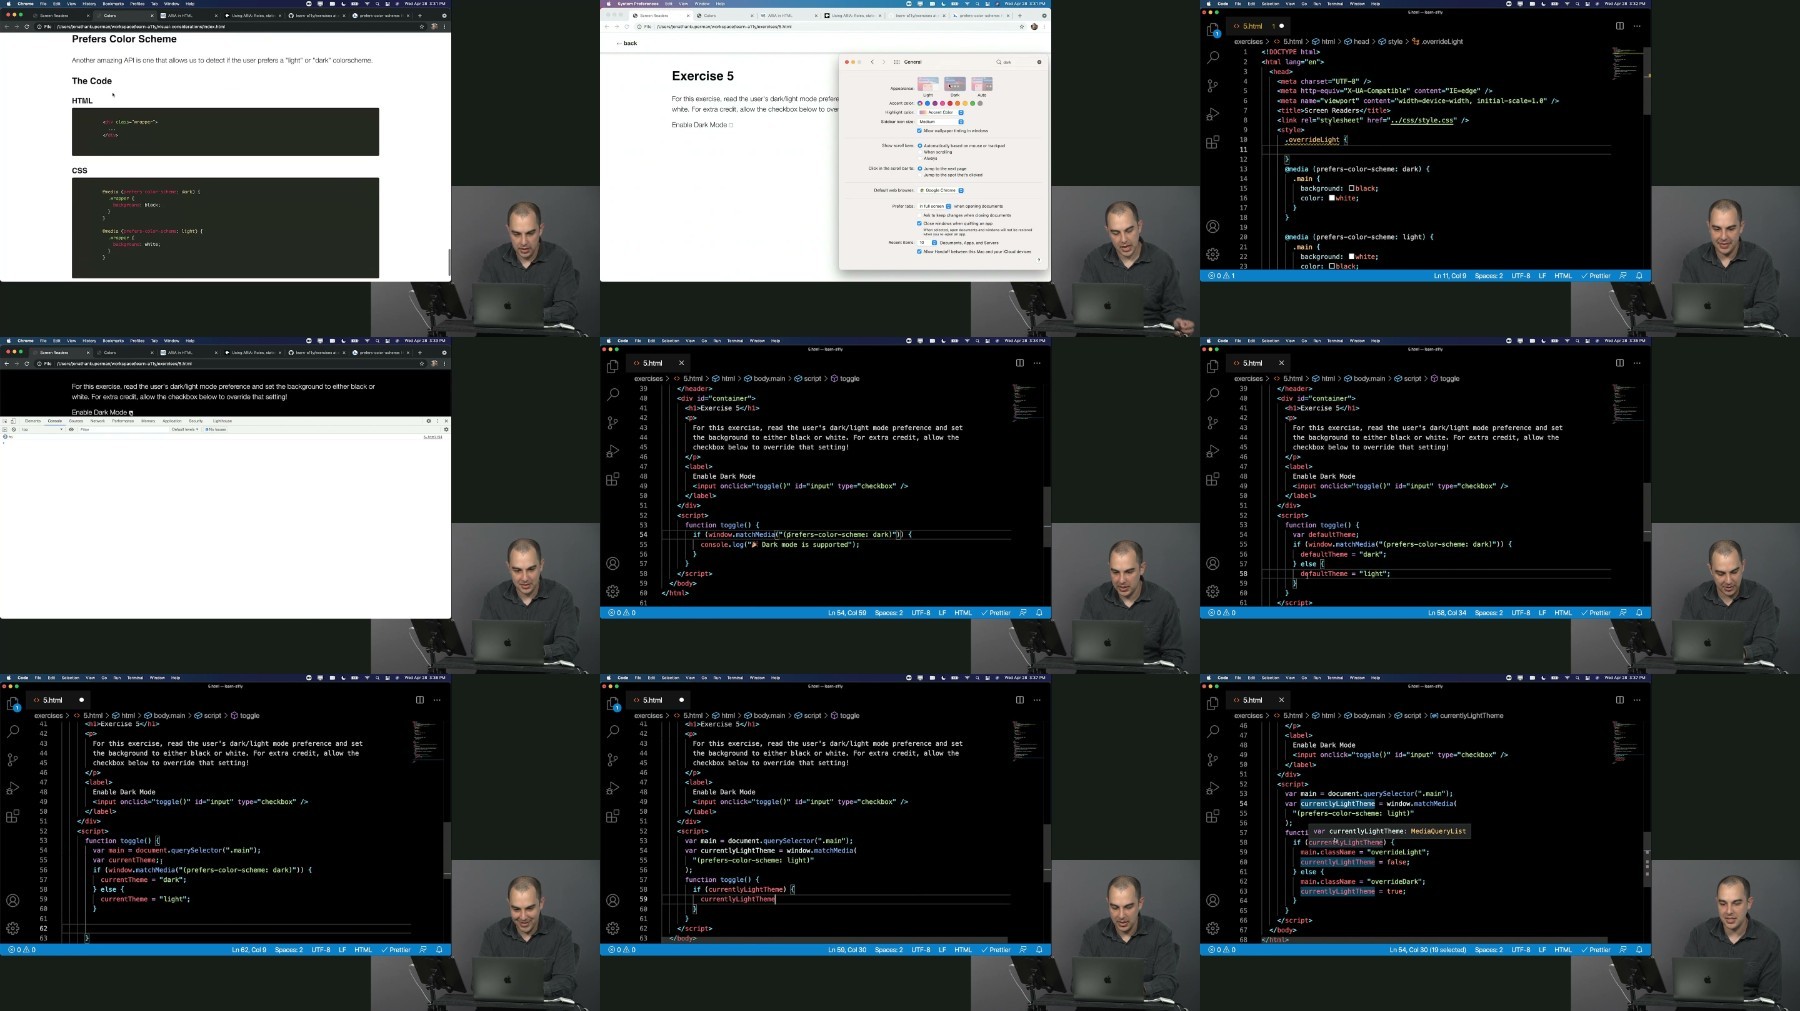Click errors and warnings indicator in Ln 11, Col 9 status bar
Viewport: 1800px width, 1011px height.
(x=1222, y=276)
